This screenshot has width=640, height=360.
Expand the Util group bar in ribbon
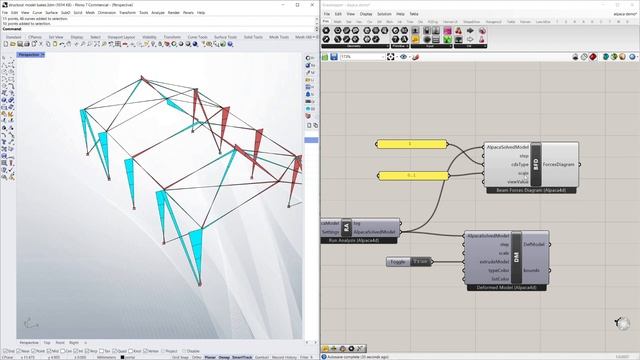(x=470, y=46)
